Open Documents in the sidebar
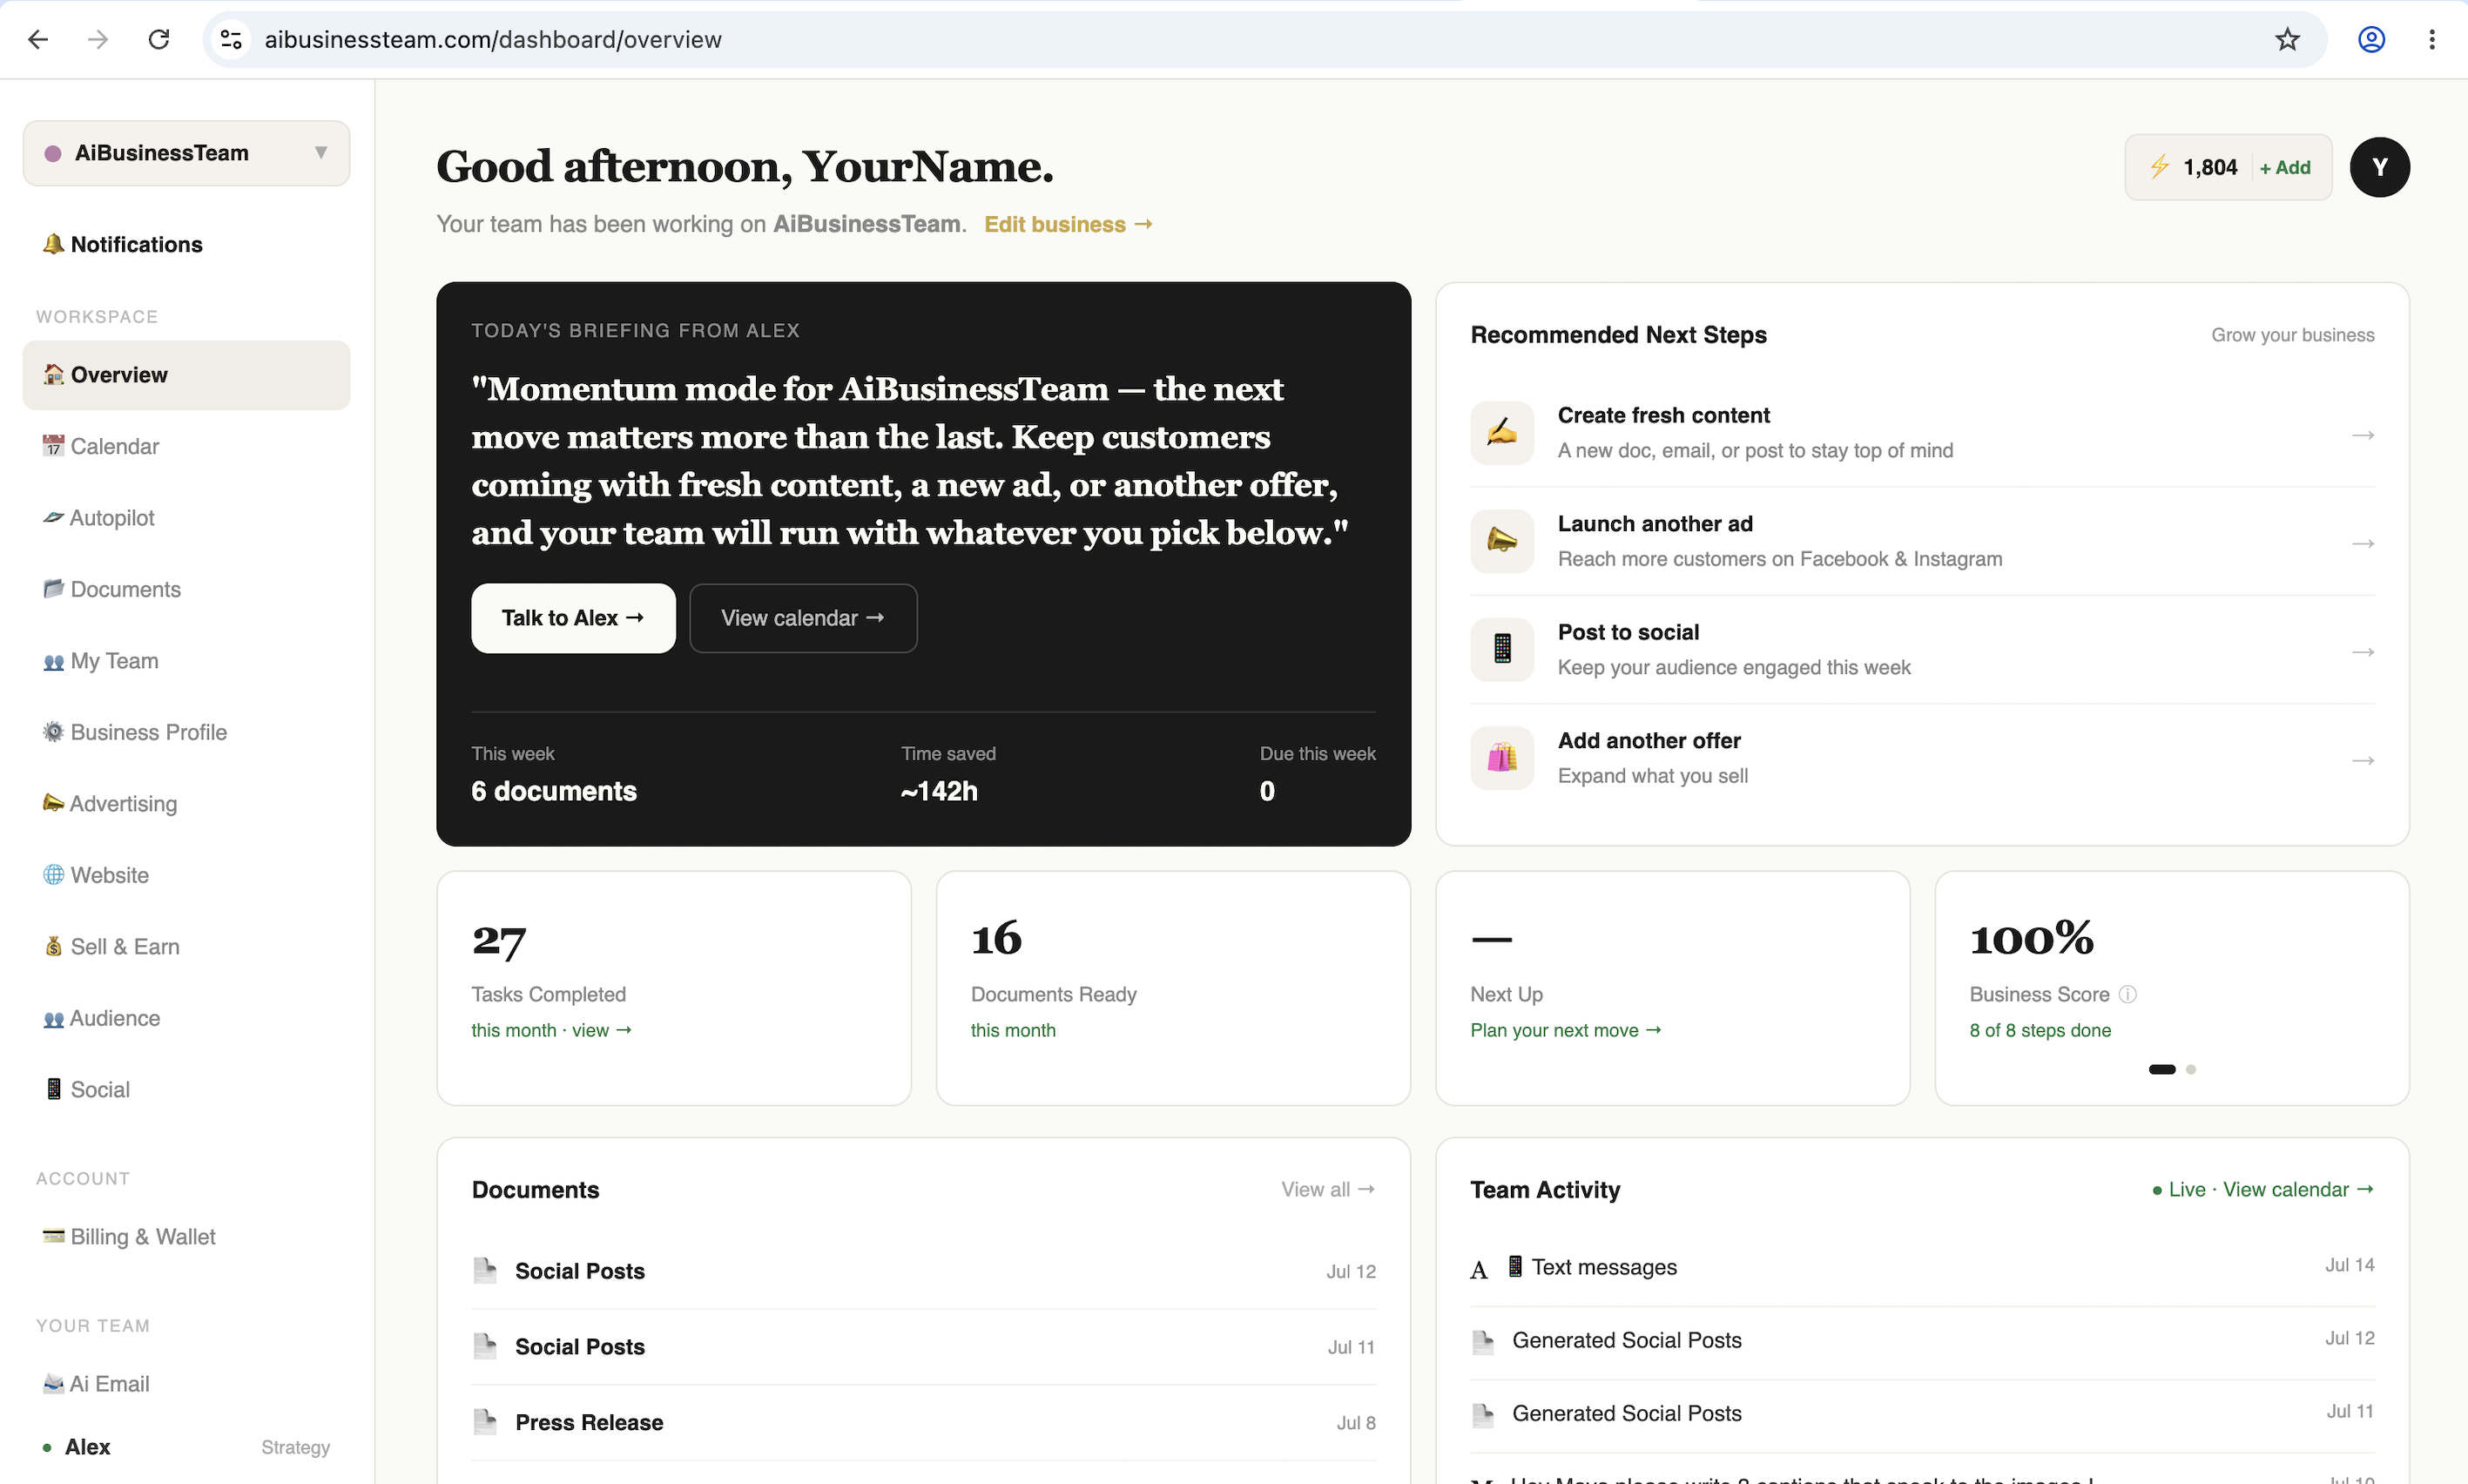Image resolution: width=2468 pixels, height=1484 pixels. (x=186, y=589)
